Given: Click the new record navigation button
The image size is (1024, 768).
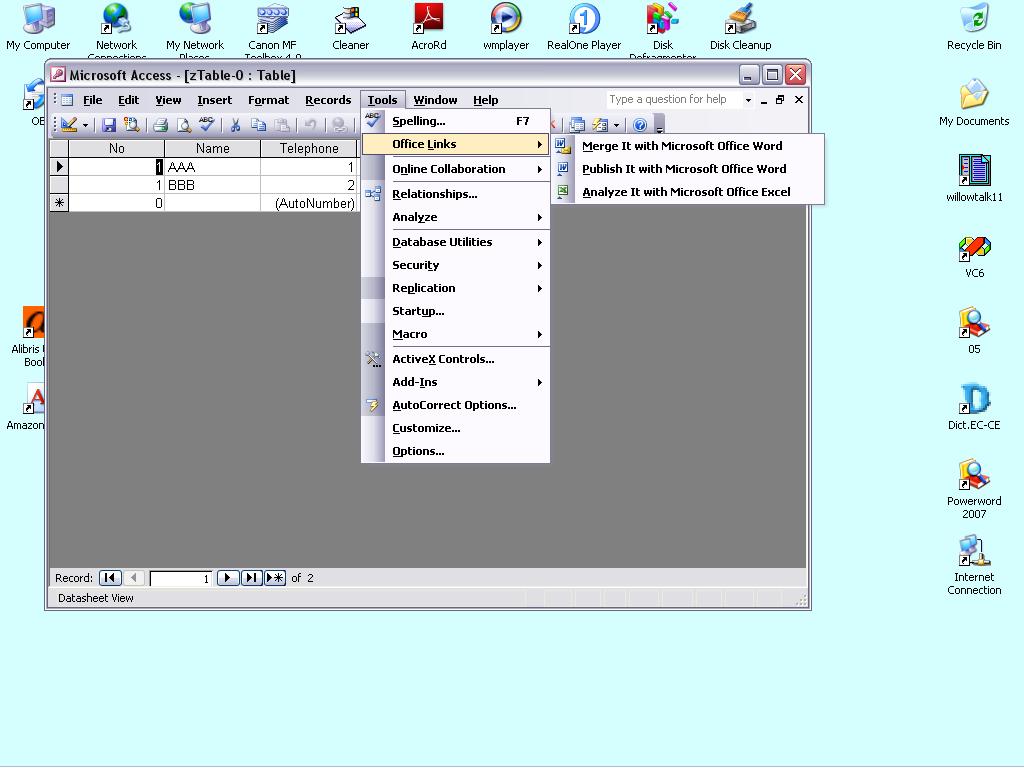Looking at the screenshot, I should [x=275, y=578].
